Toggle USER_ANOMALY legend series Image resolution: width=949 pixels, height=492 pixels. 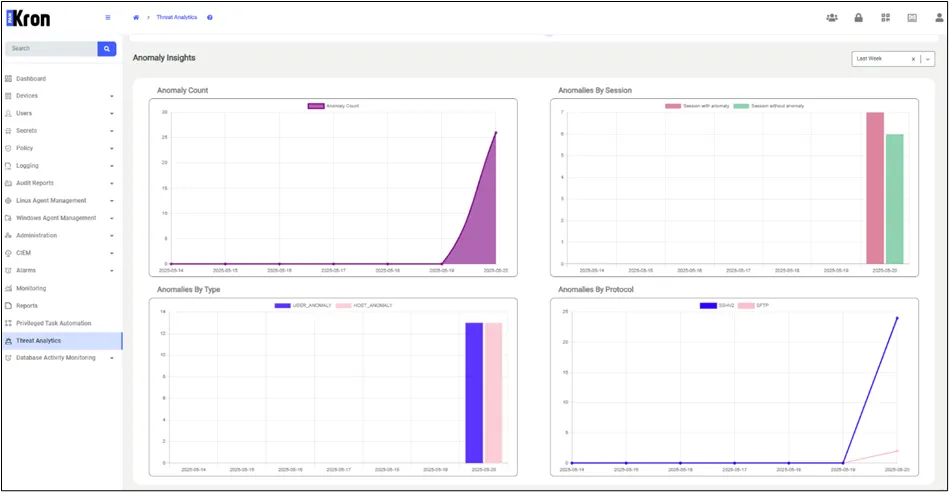click(303, 306)
